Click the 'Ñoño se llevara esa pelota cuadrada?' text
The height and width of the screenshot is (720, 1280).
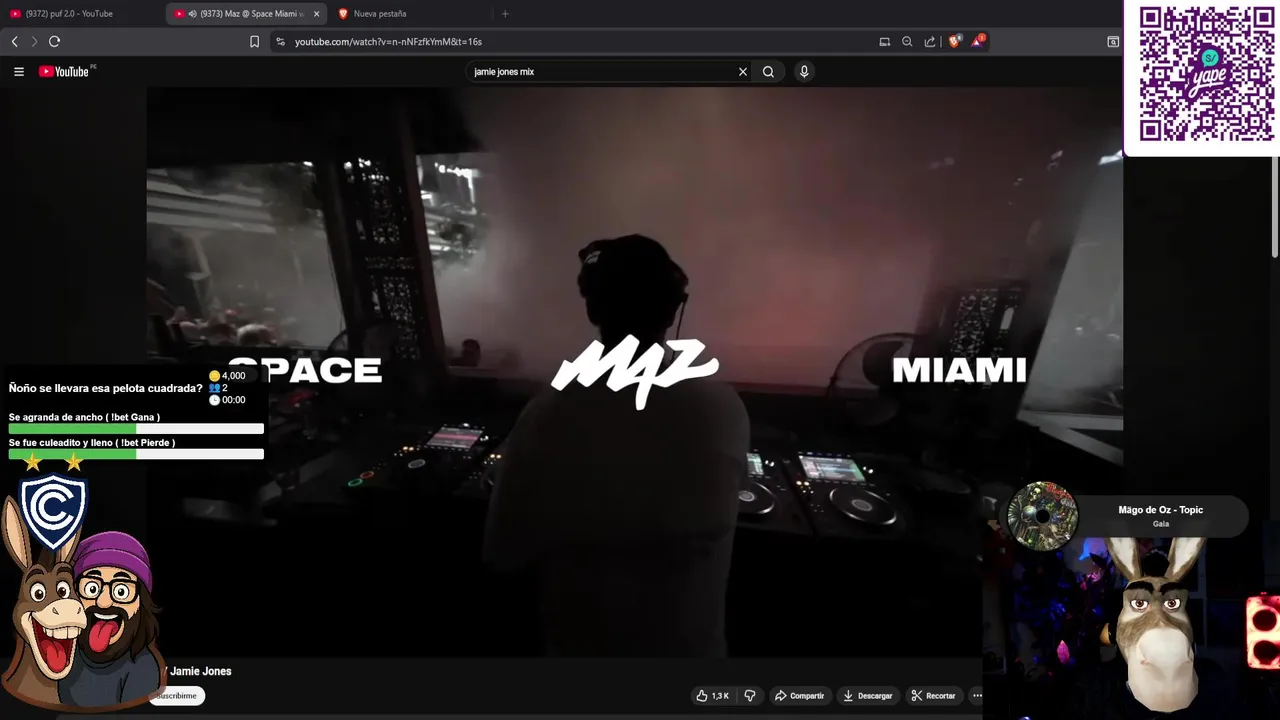pos(105,388)
